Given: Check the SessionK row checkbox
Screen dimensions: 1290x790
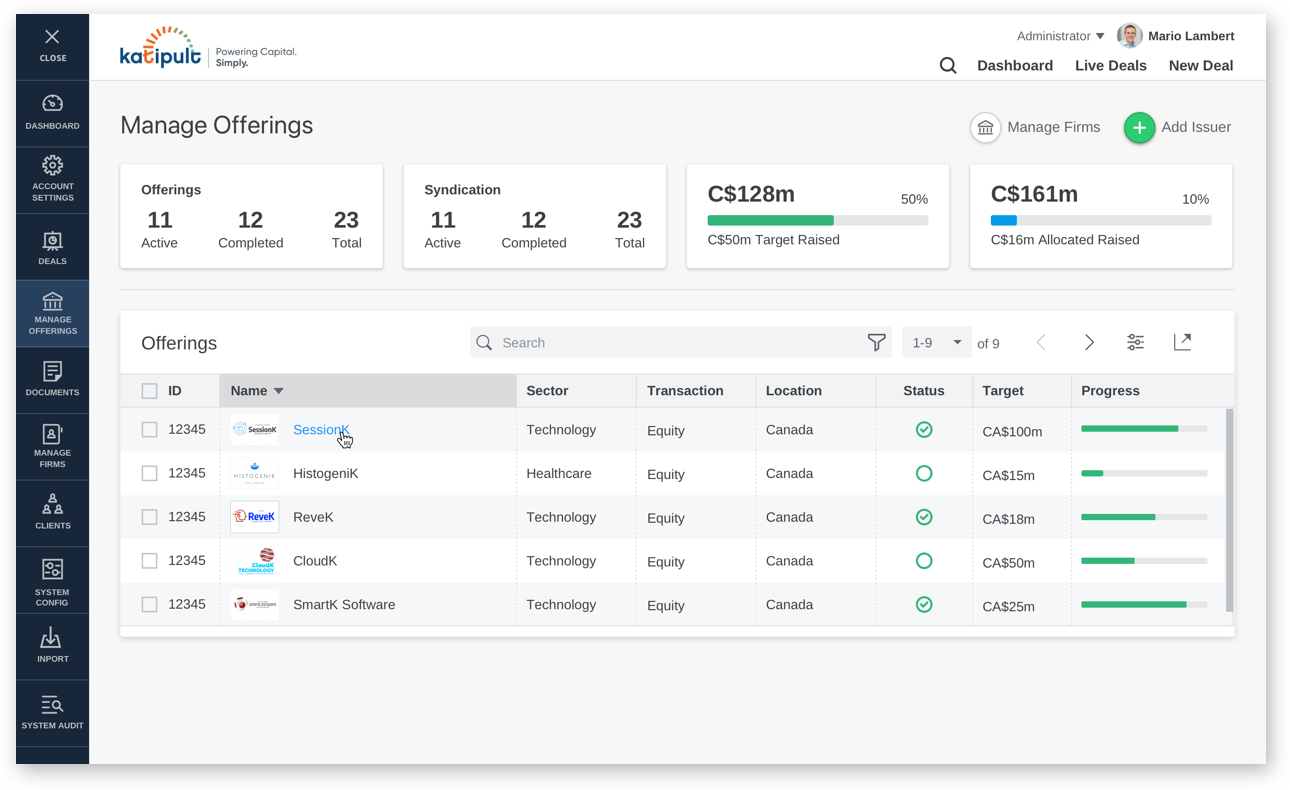Looking at the screenshot, I should click(x=150, y=430).
